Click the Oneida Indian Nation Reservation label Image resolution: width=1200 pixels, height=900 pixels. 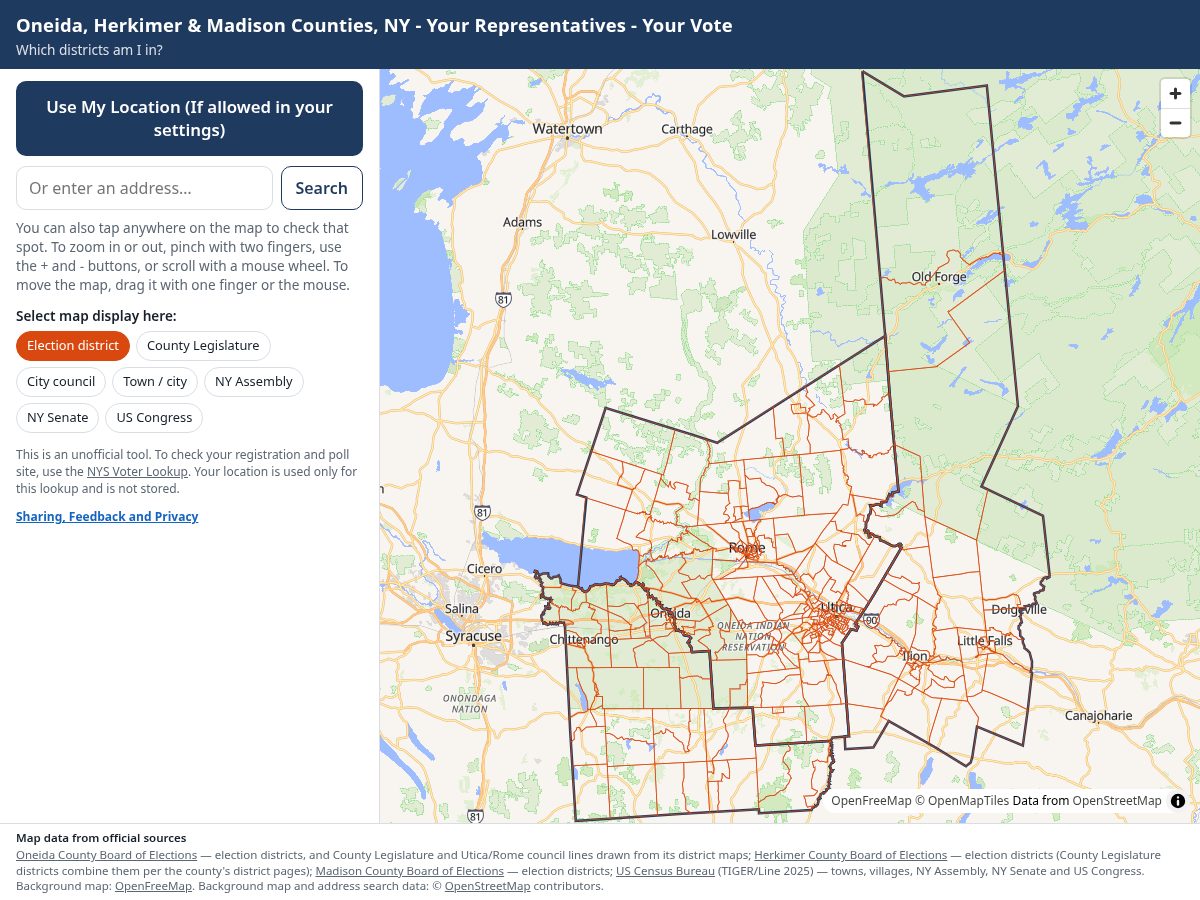click(x=753, y=636)
